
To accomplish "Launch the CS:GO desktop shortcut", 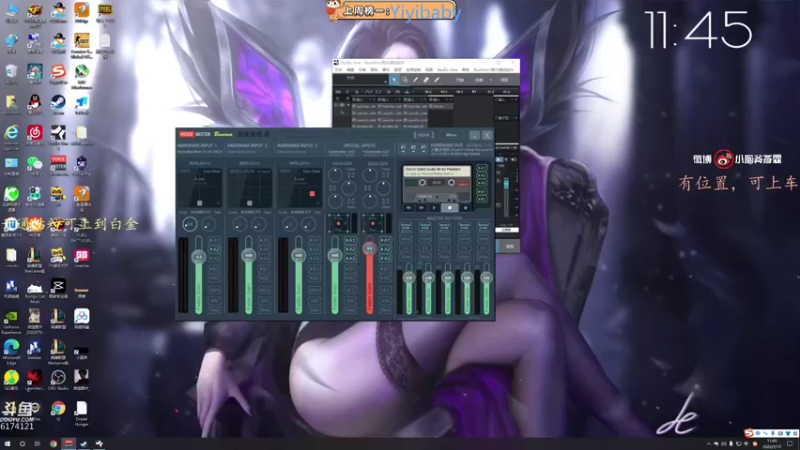I will tap(82, 43).
